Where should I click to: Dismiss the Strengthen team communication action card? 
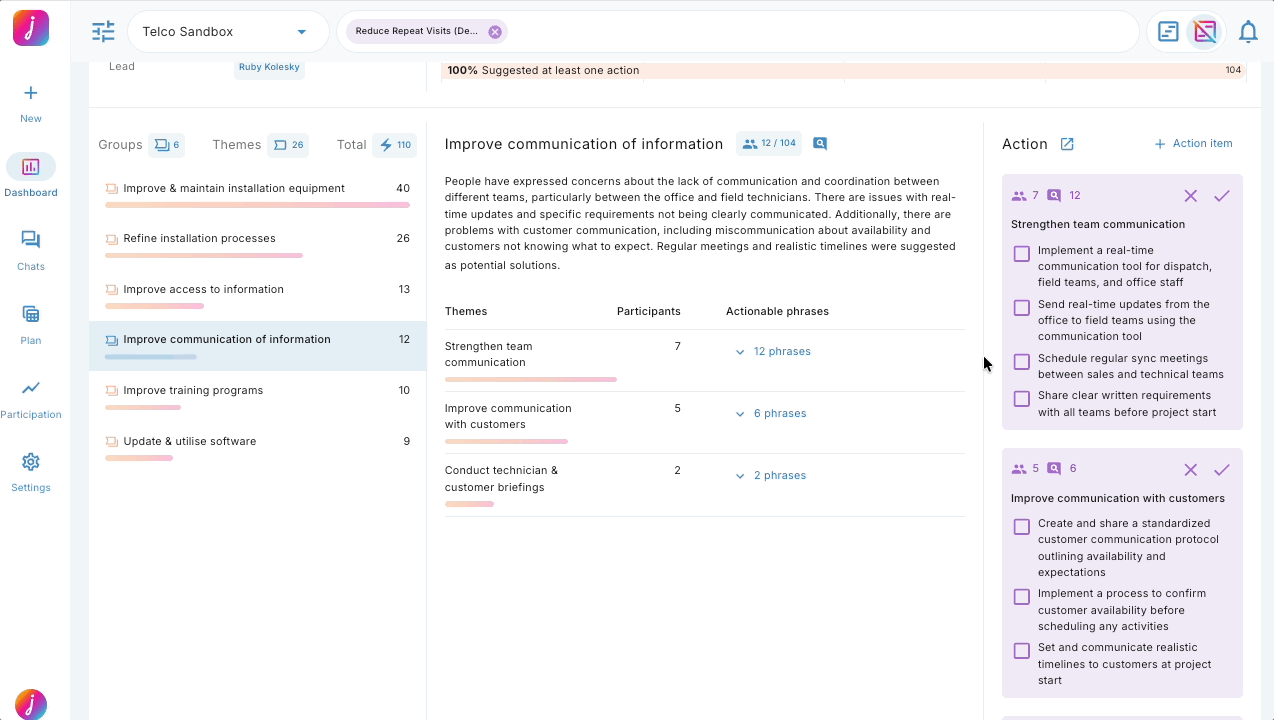coord(1190,196)
